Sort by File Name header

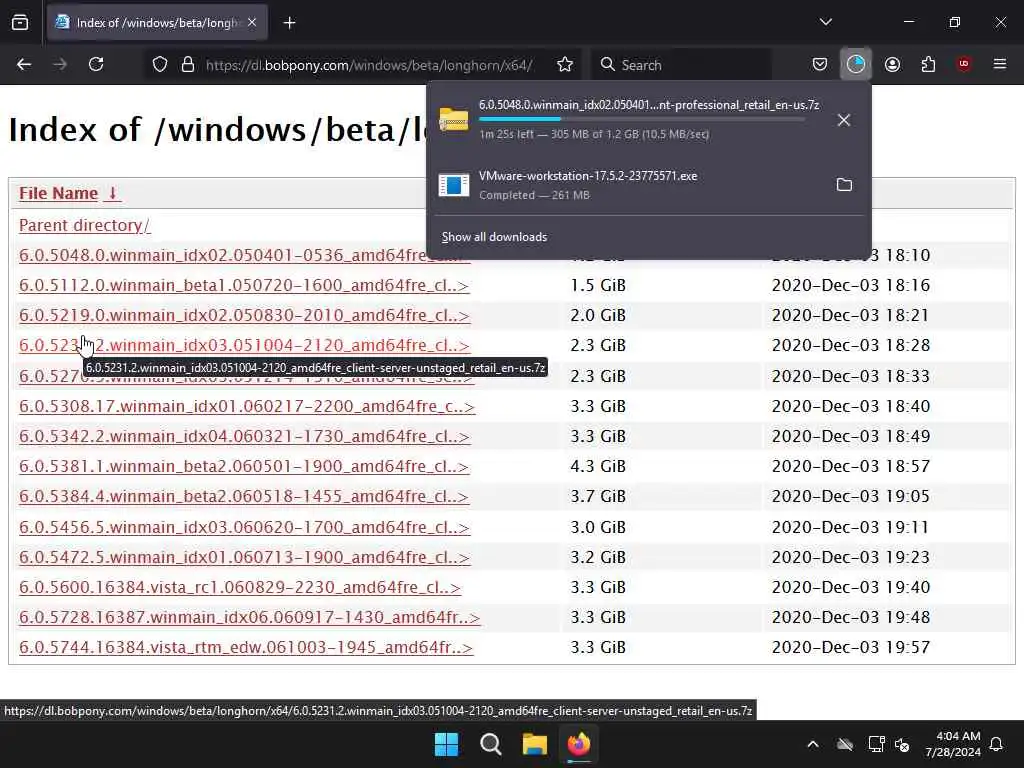[x=58, y=193]
